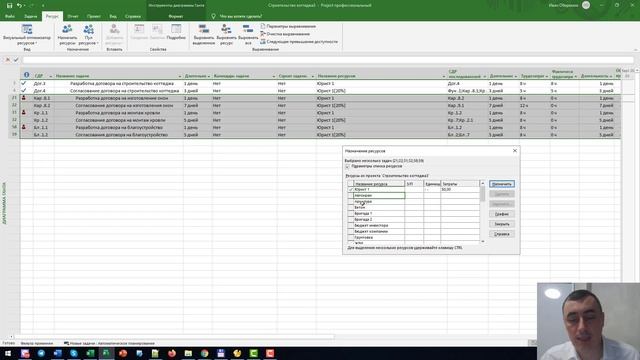This screenshot has height=360, width=640.
Task: Click Назначить button in dialog
Action: pos(502,184)
